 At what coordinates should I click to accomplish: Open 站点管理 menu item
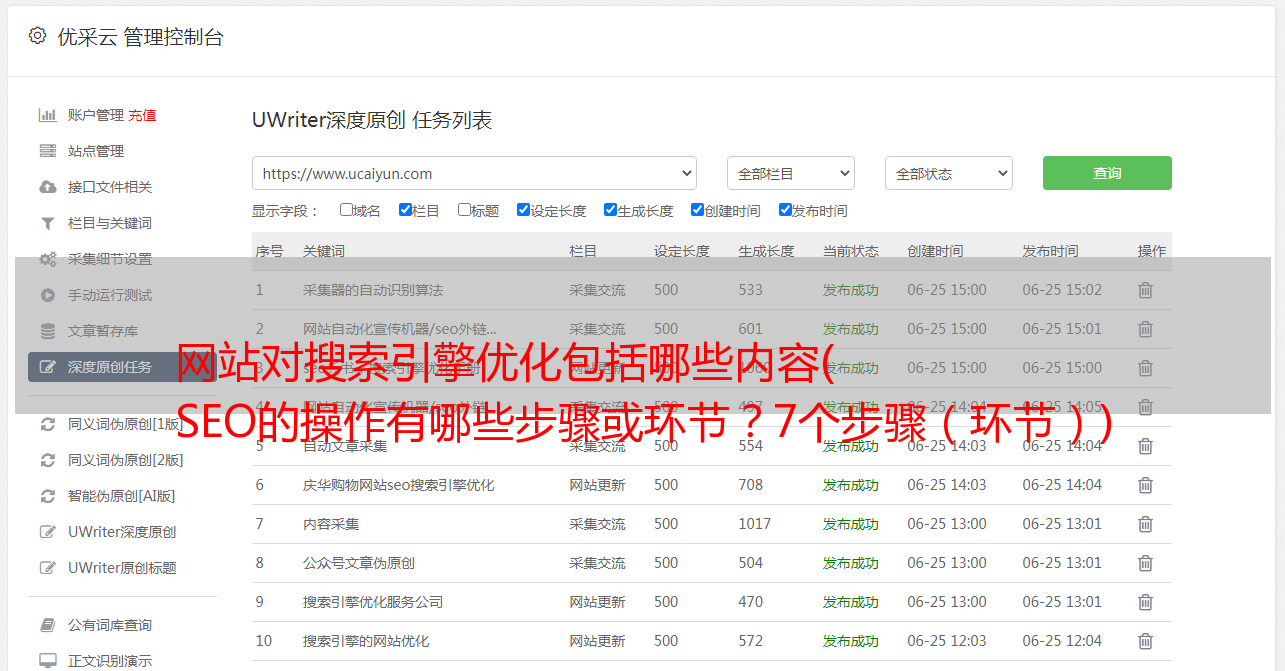[x=96, y=151]
